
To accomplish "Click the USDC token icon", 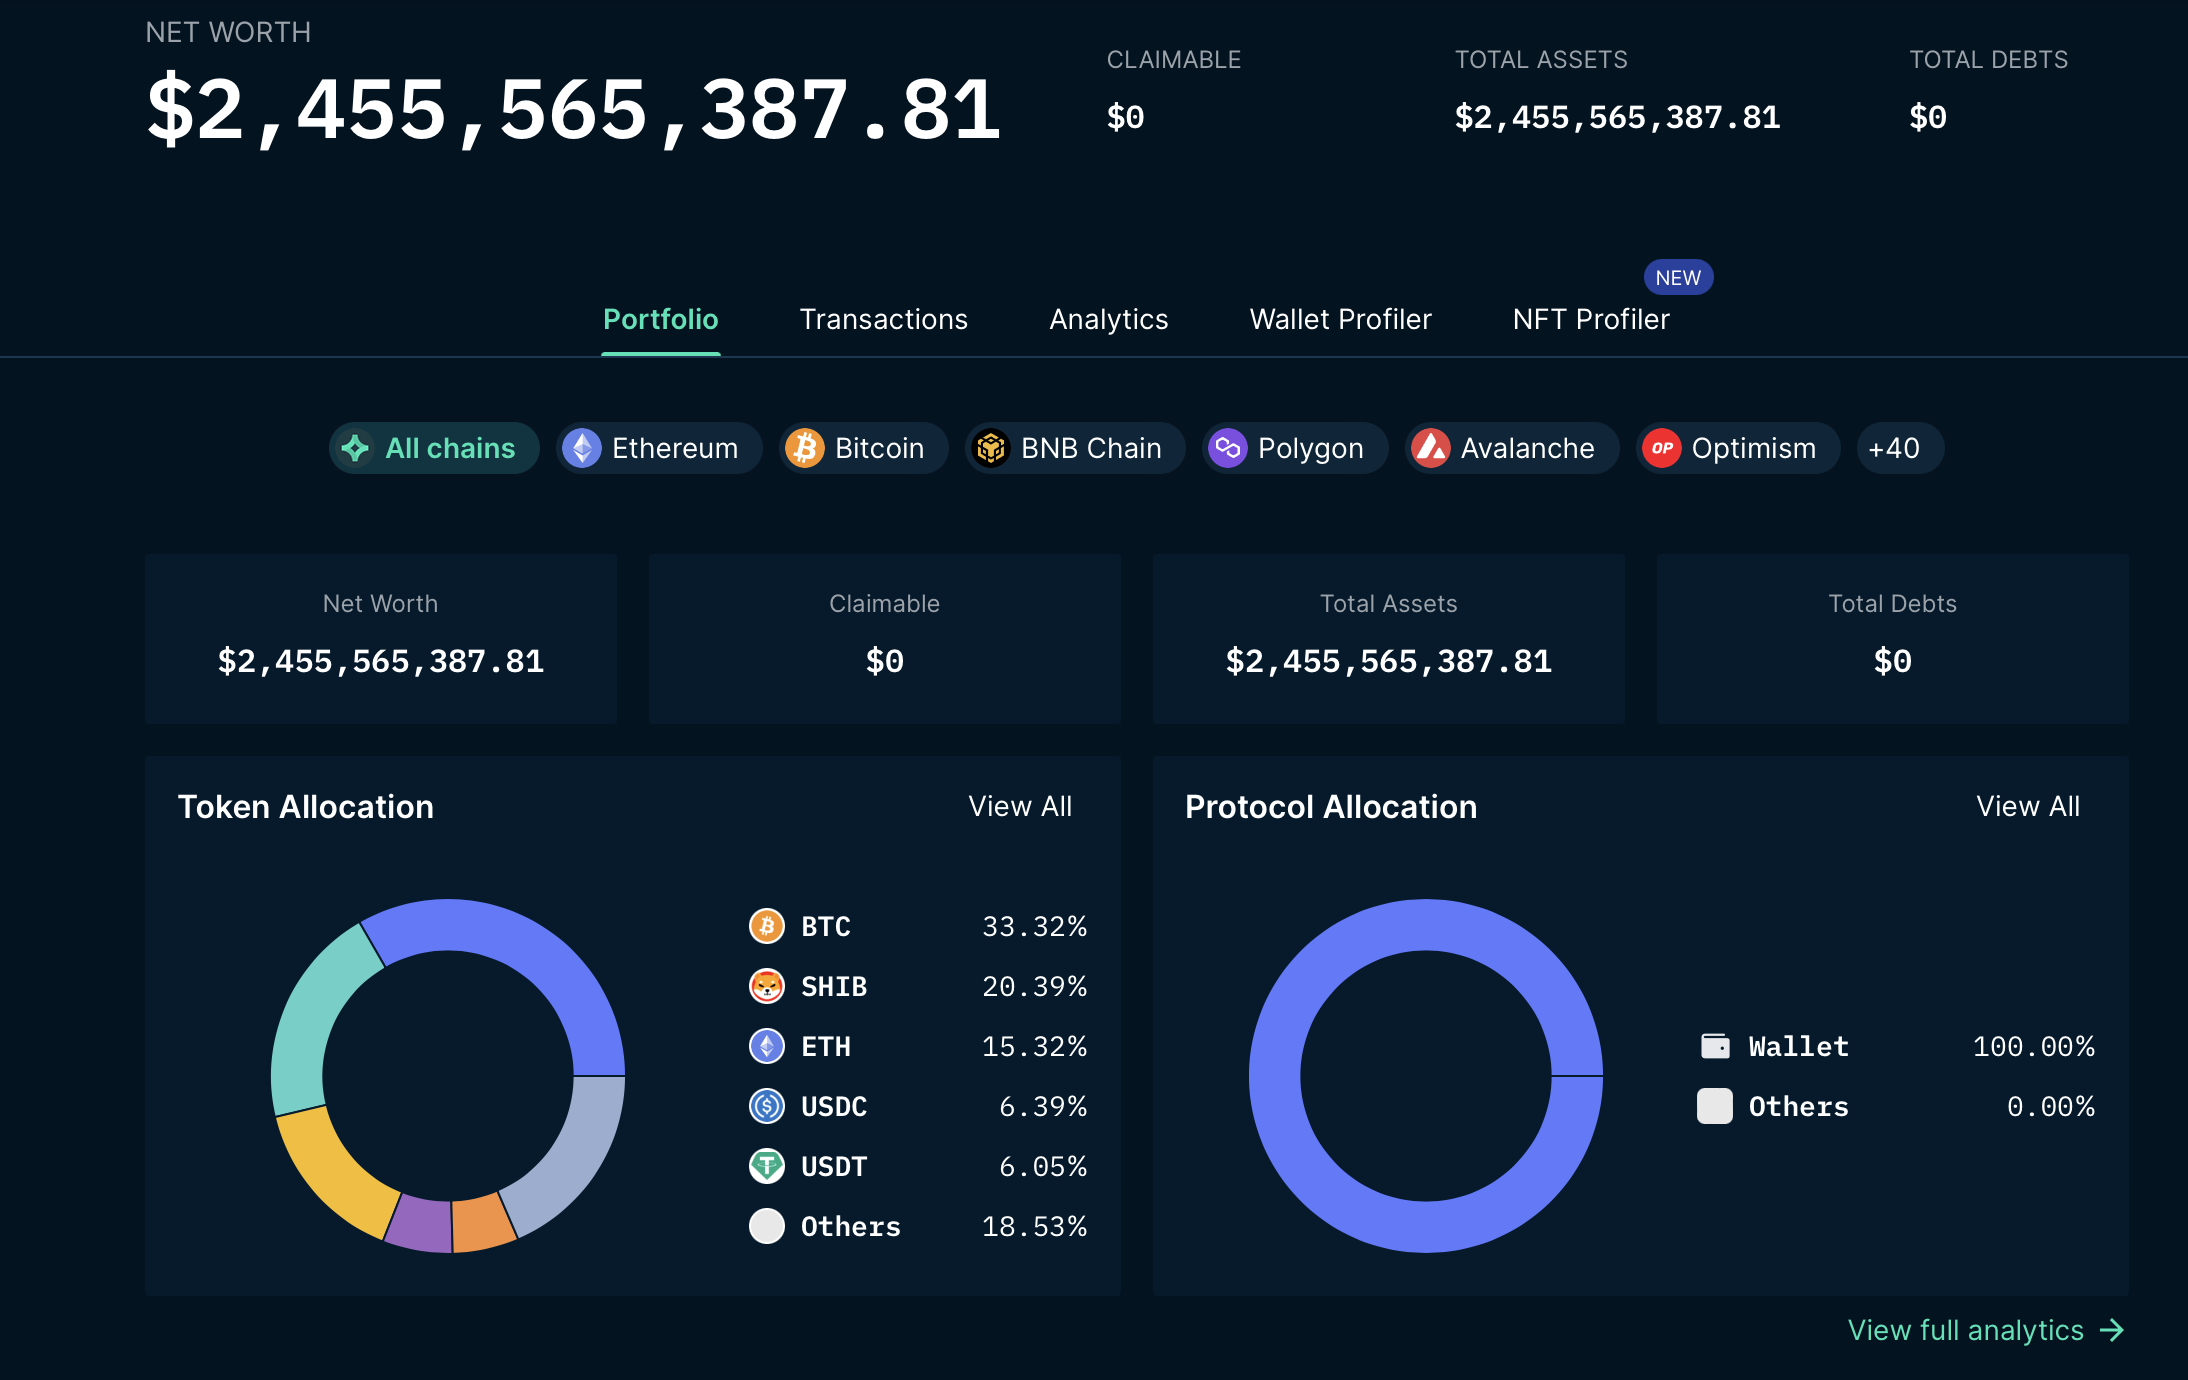I will tap(767, 1106).
